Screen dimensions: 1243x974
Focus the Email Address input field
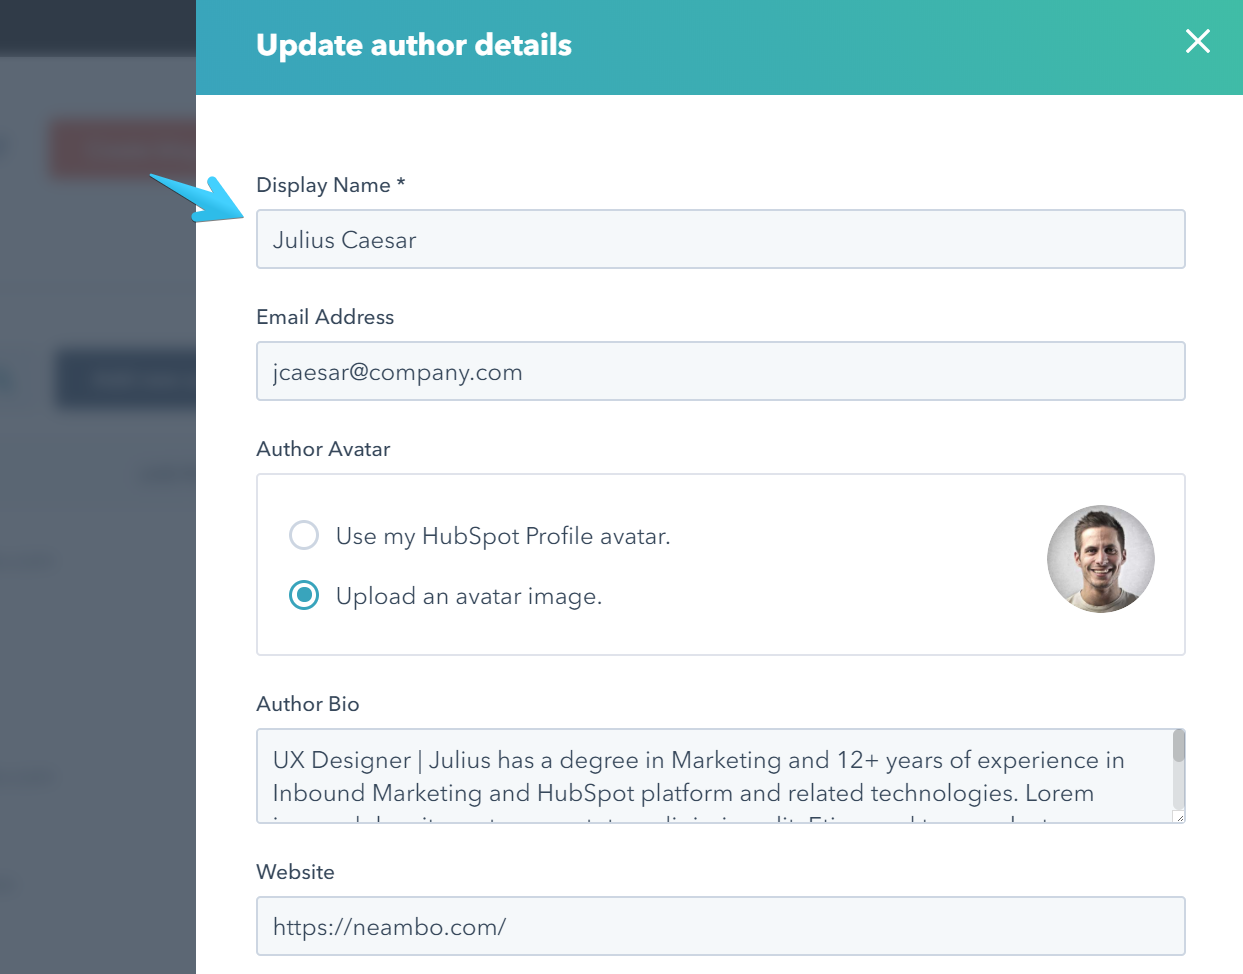[720, 372]
